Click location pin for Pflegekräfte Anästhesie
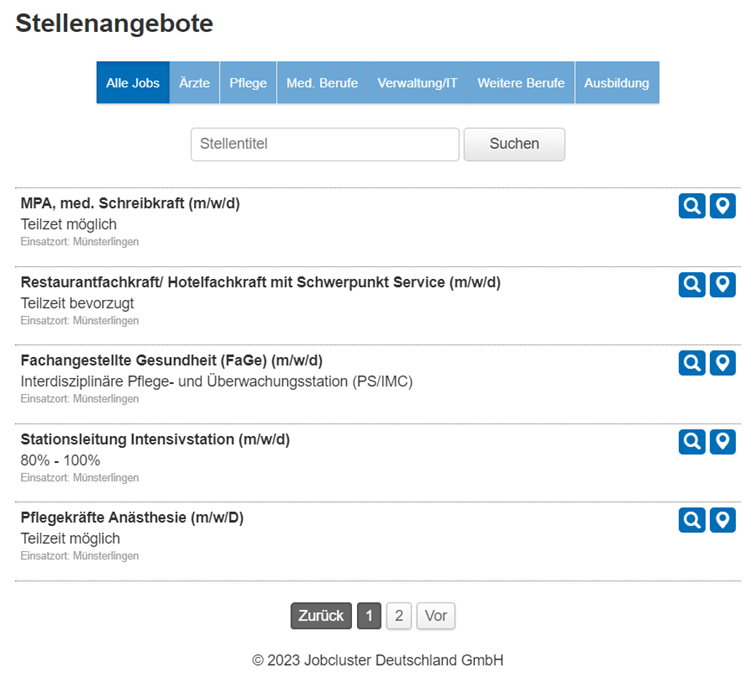756x678 pixels. [723, 520]
